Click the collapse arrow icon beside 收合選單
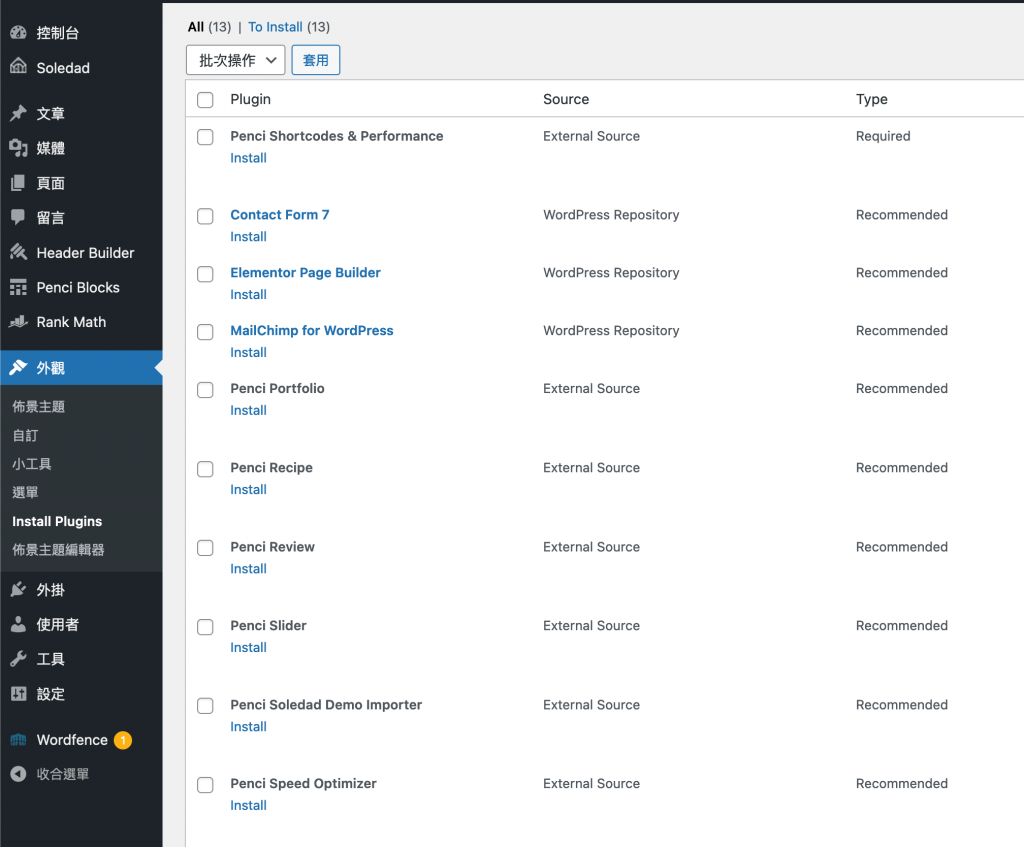Screen dimensions: 1024x847 point(18,774)
